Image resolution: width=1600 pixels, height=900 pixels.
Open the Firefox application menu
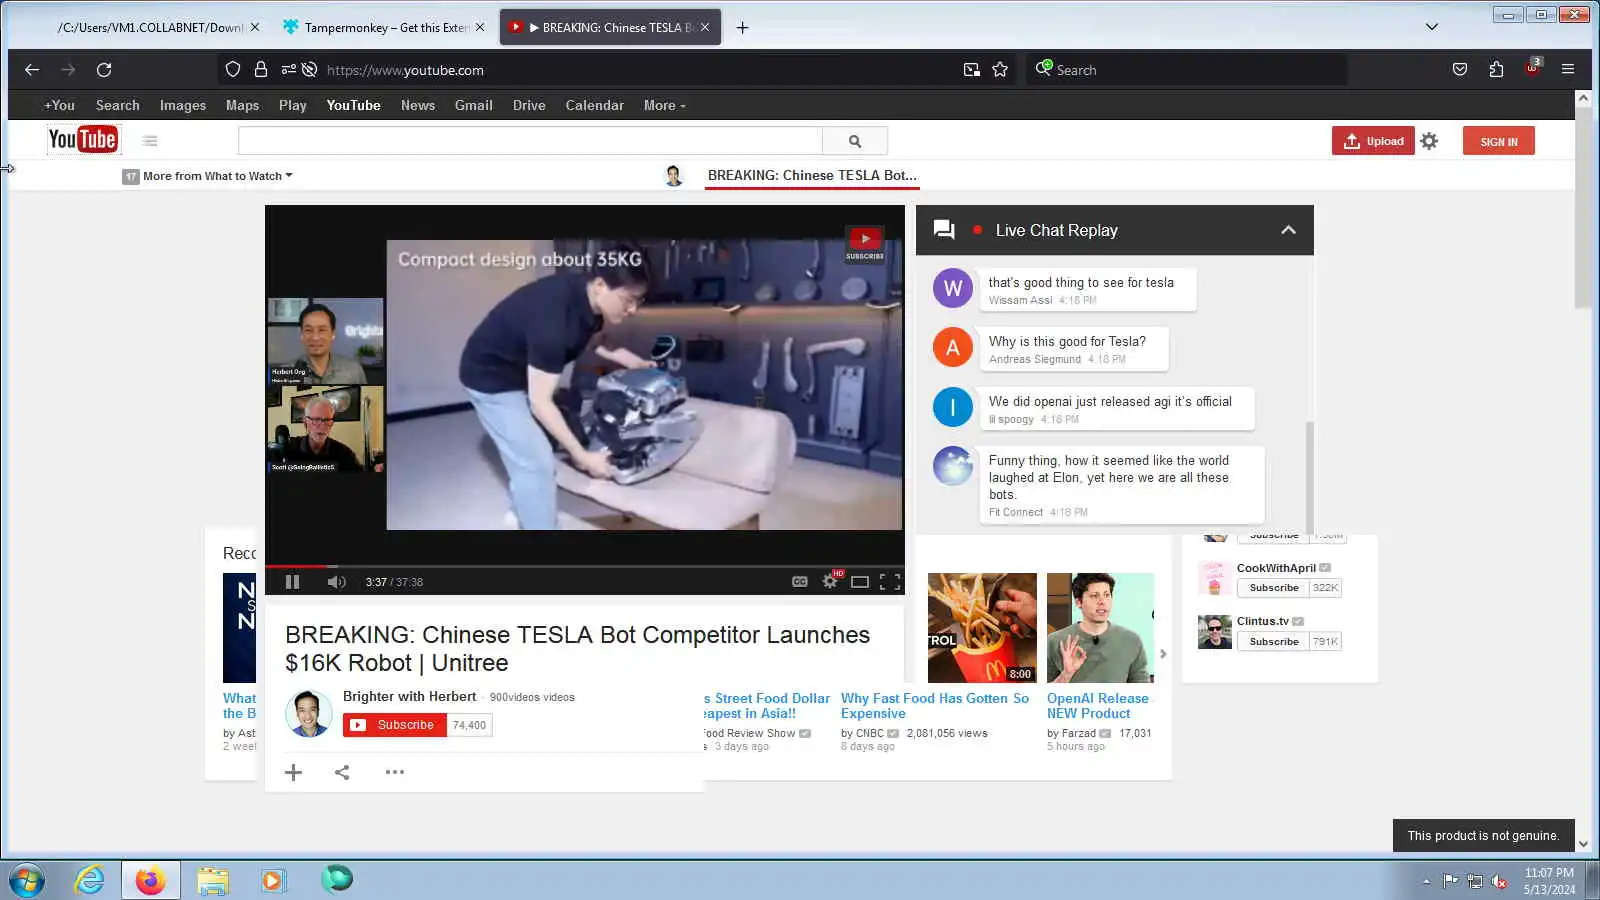[1568, 70]
